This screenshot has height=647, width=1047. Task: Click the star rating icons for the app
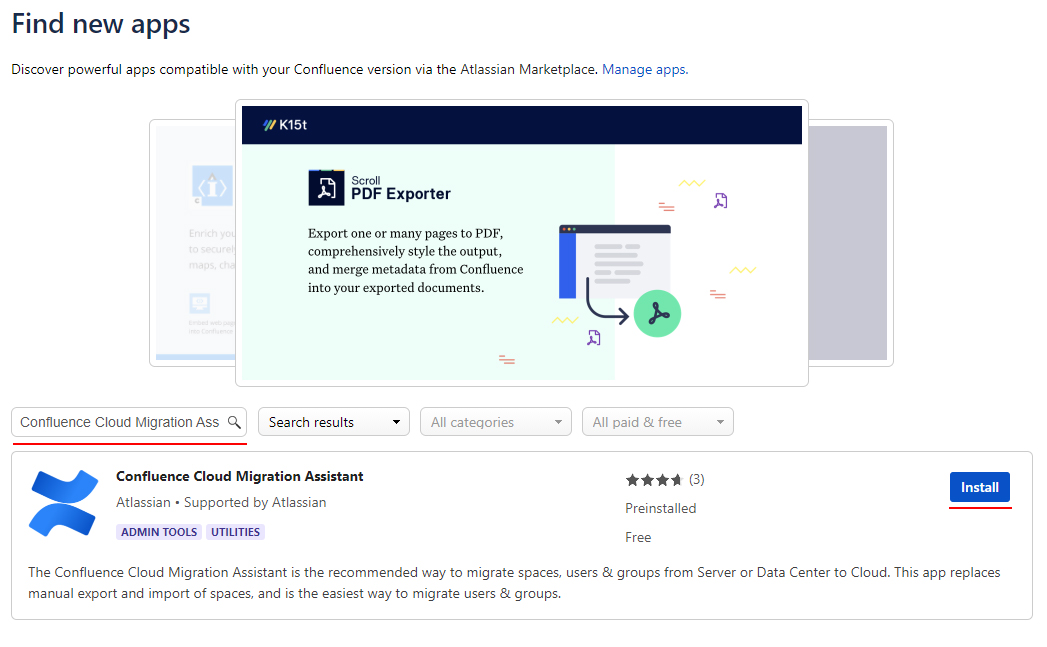click(653, 479)
